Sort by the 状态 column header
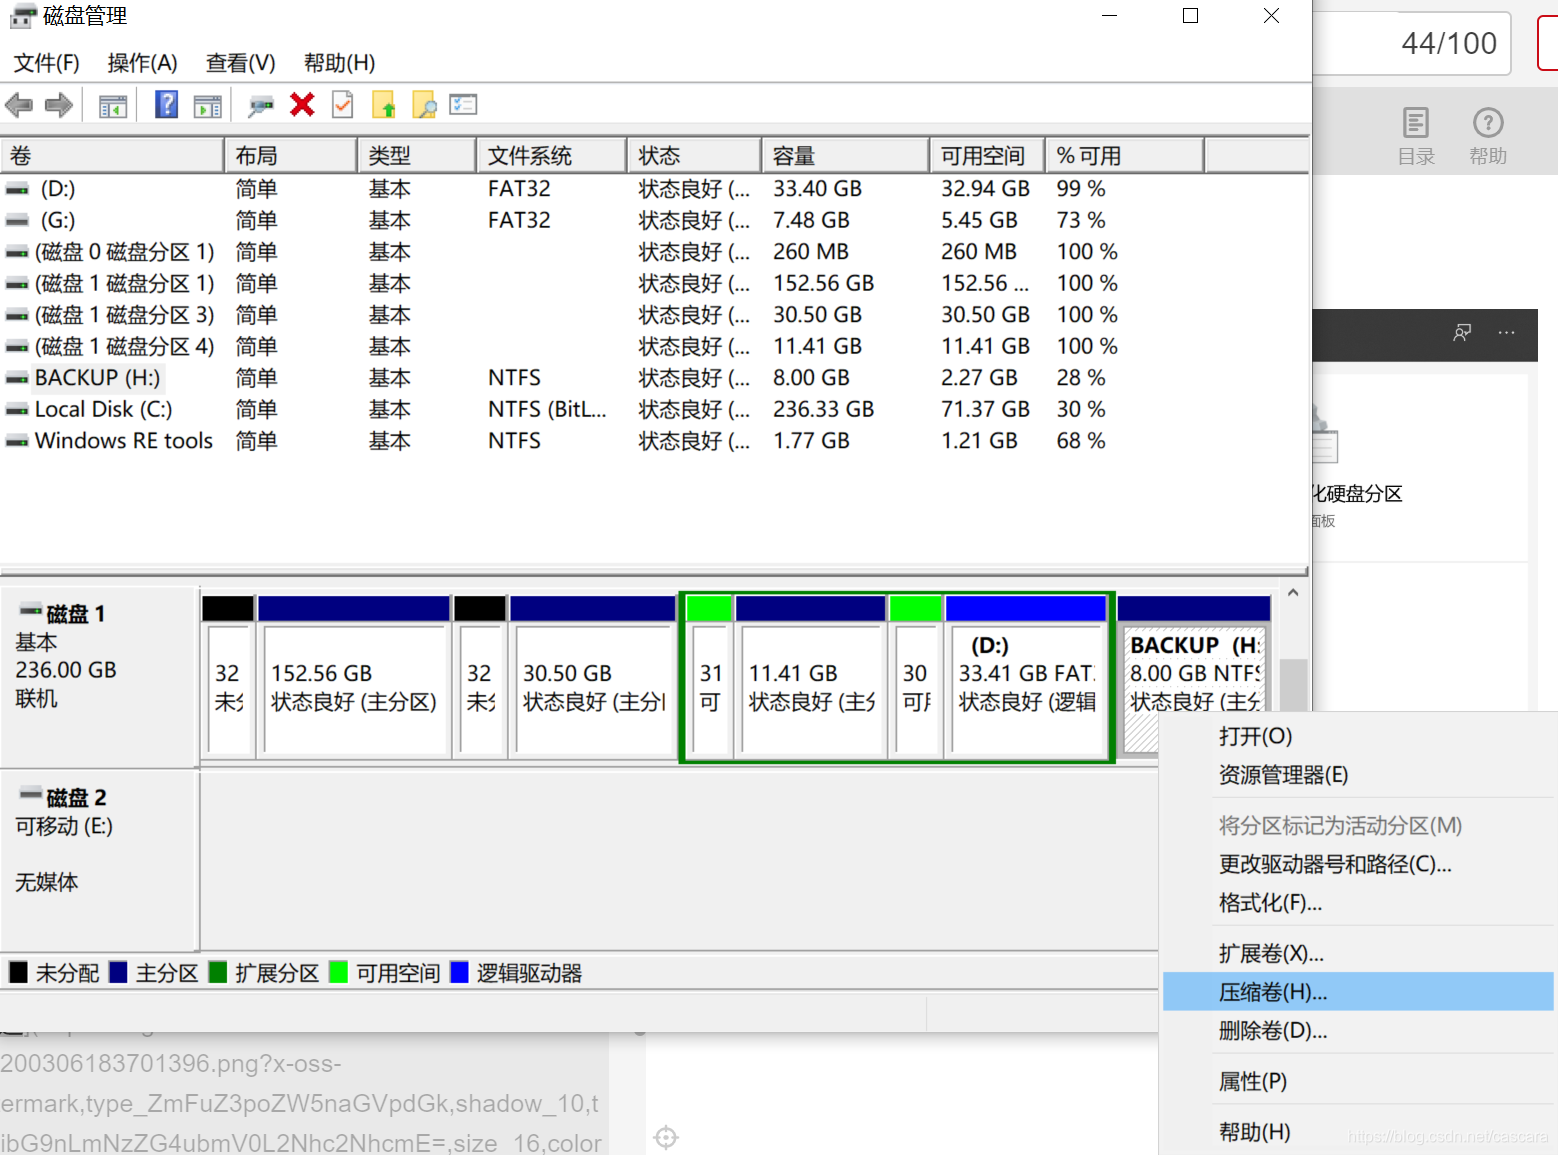The width and height of the screenshot is (1558, 1155). click(695, 156)
